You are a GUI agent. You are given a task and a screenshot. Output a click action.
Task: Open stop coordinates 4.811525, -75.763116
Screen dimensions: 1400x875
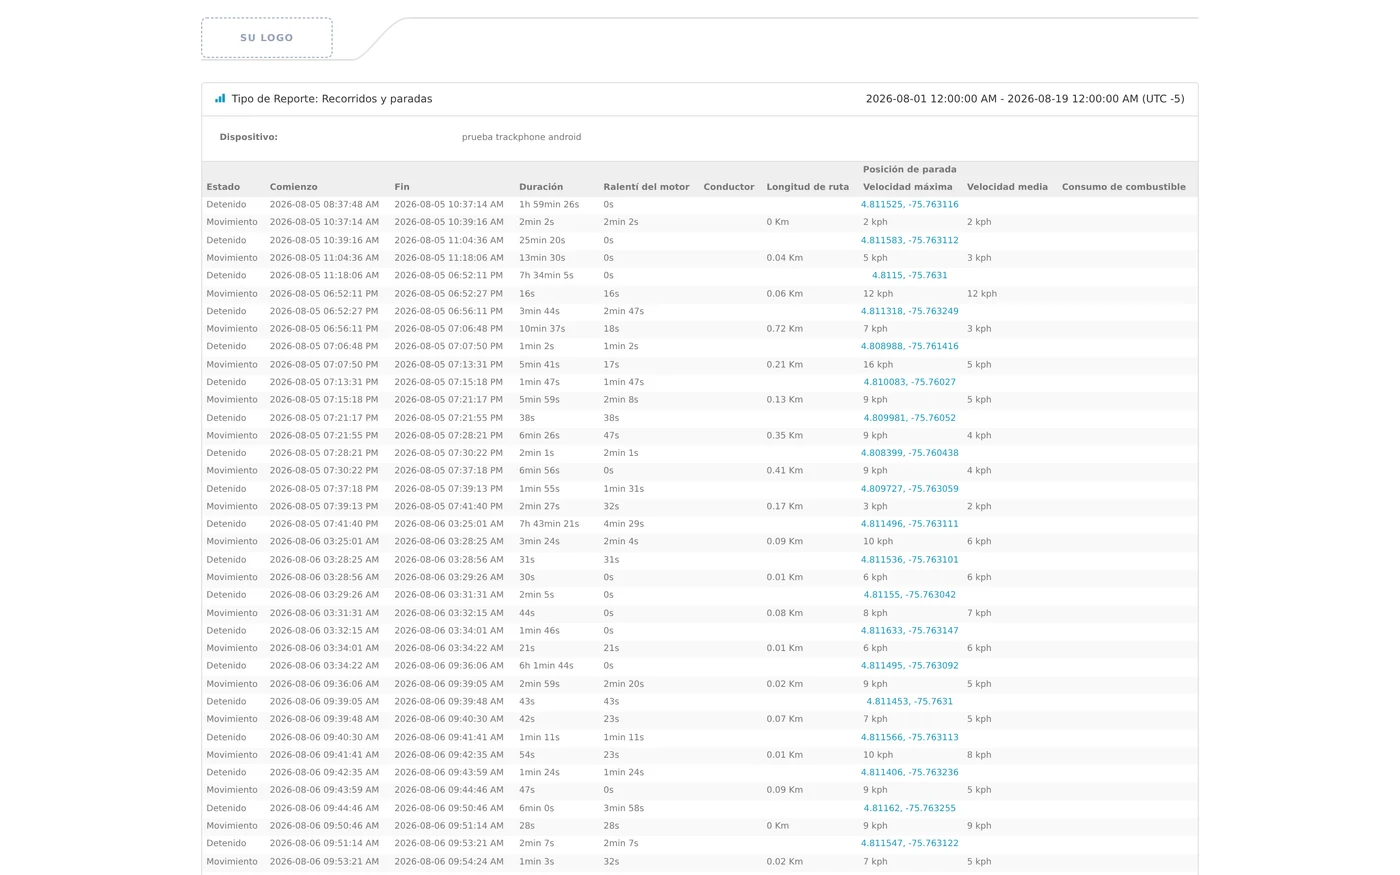click(x=909, y=205)
